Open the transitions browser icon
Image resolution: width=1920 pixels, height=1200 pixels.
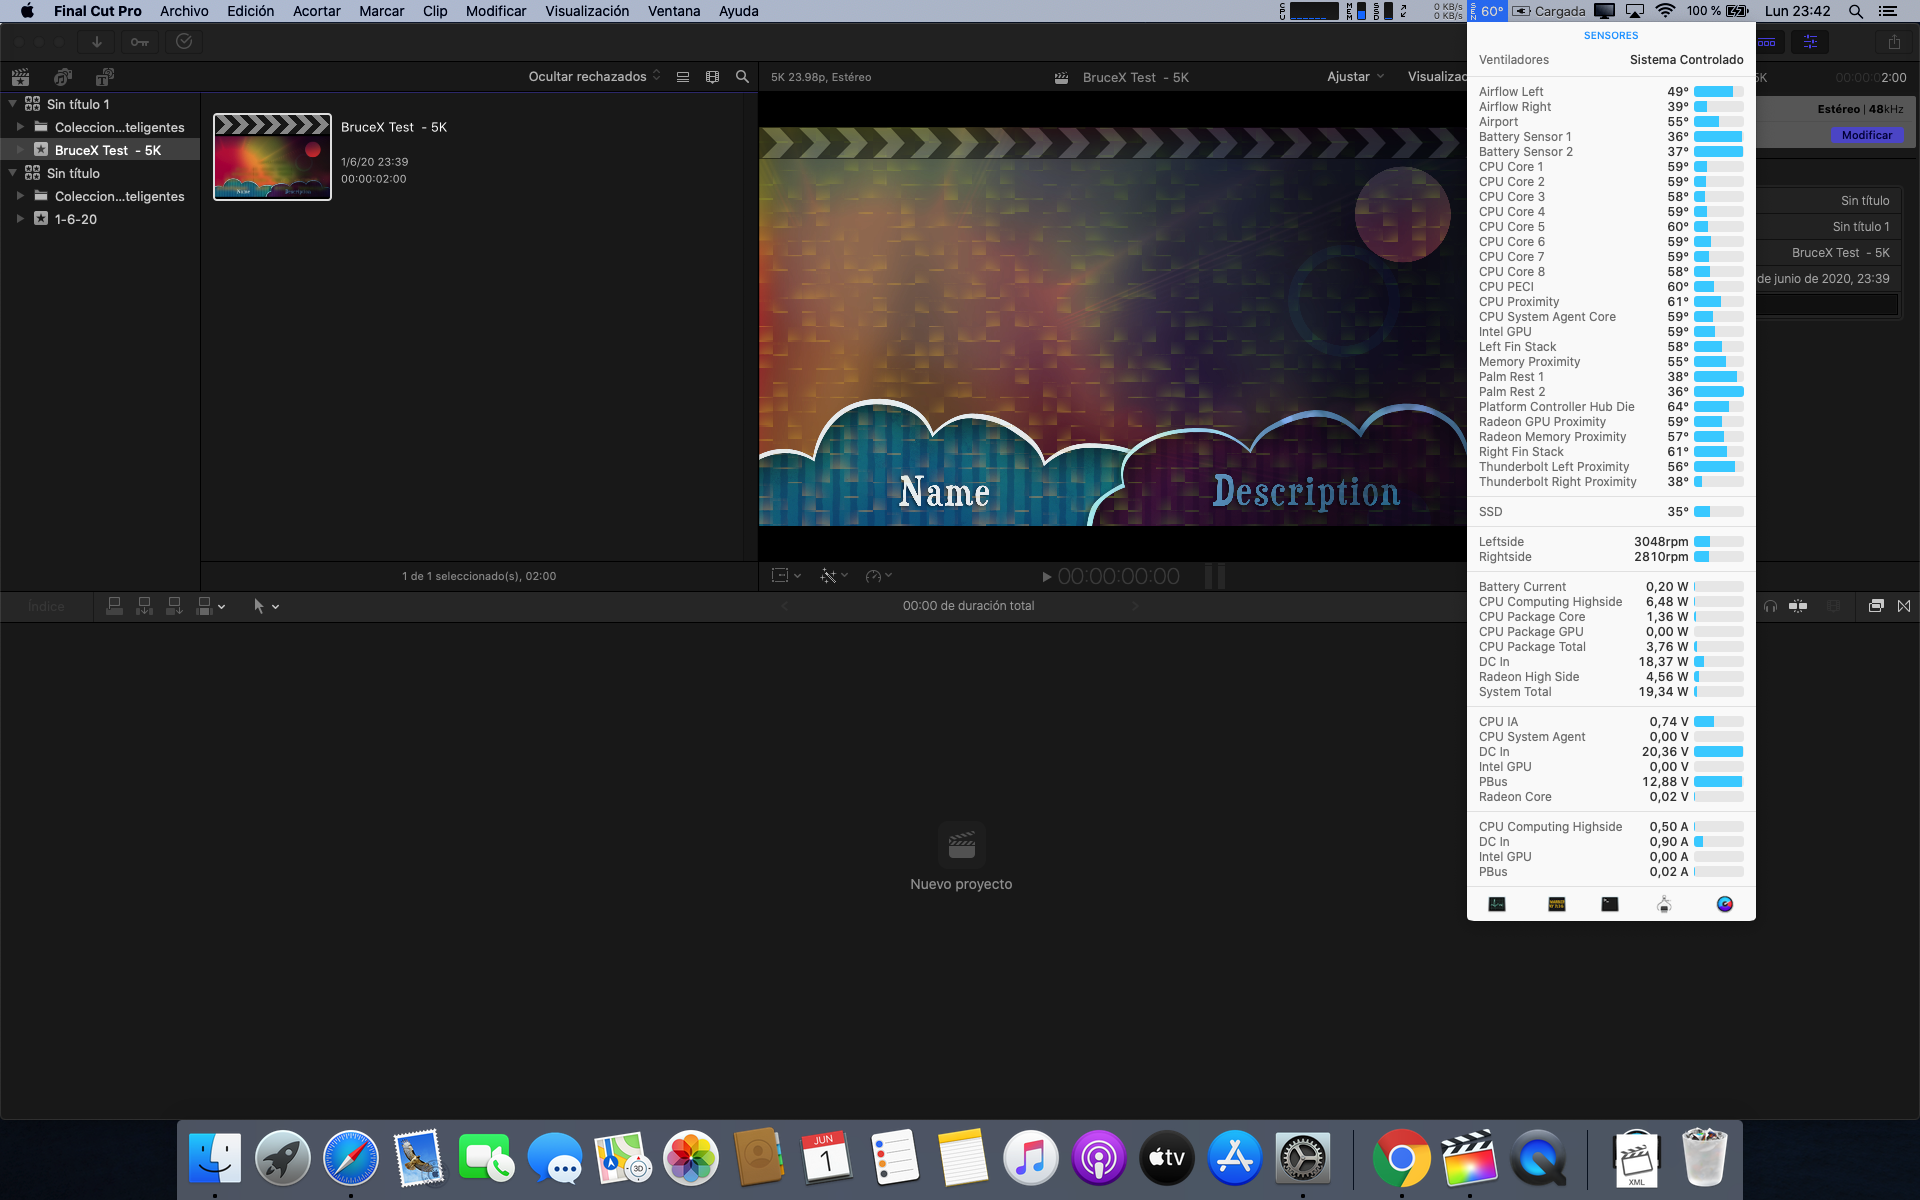pyautogui.click(x=1903, y=606)
